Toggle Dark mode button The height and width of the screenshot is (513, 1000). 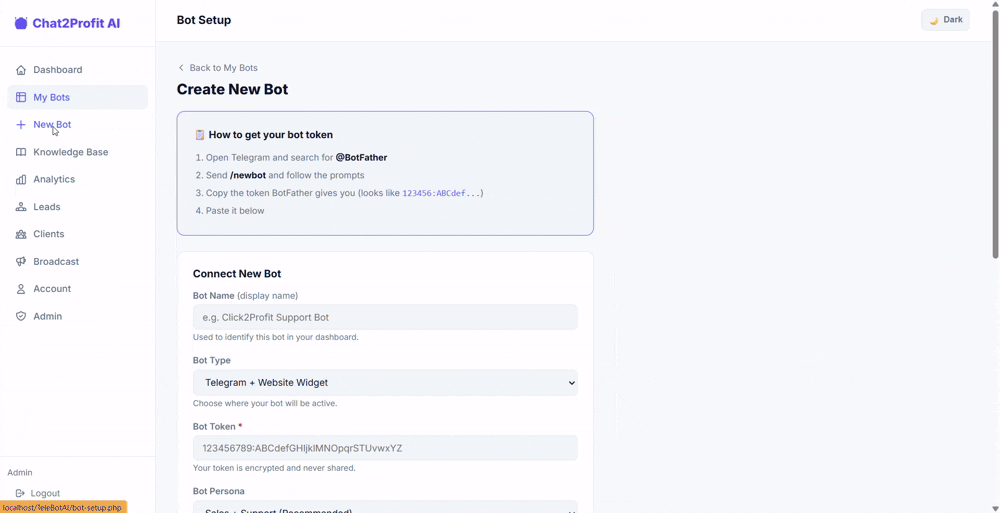[945, 20]
